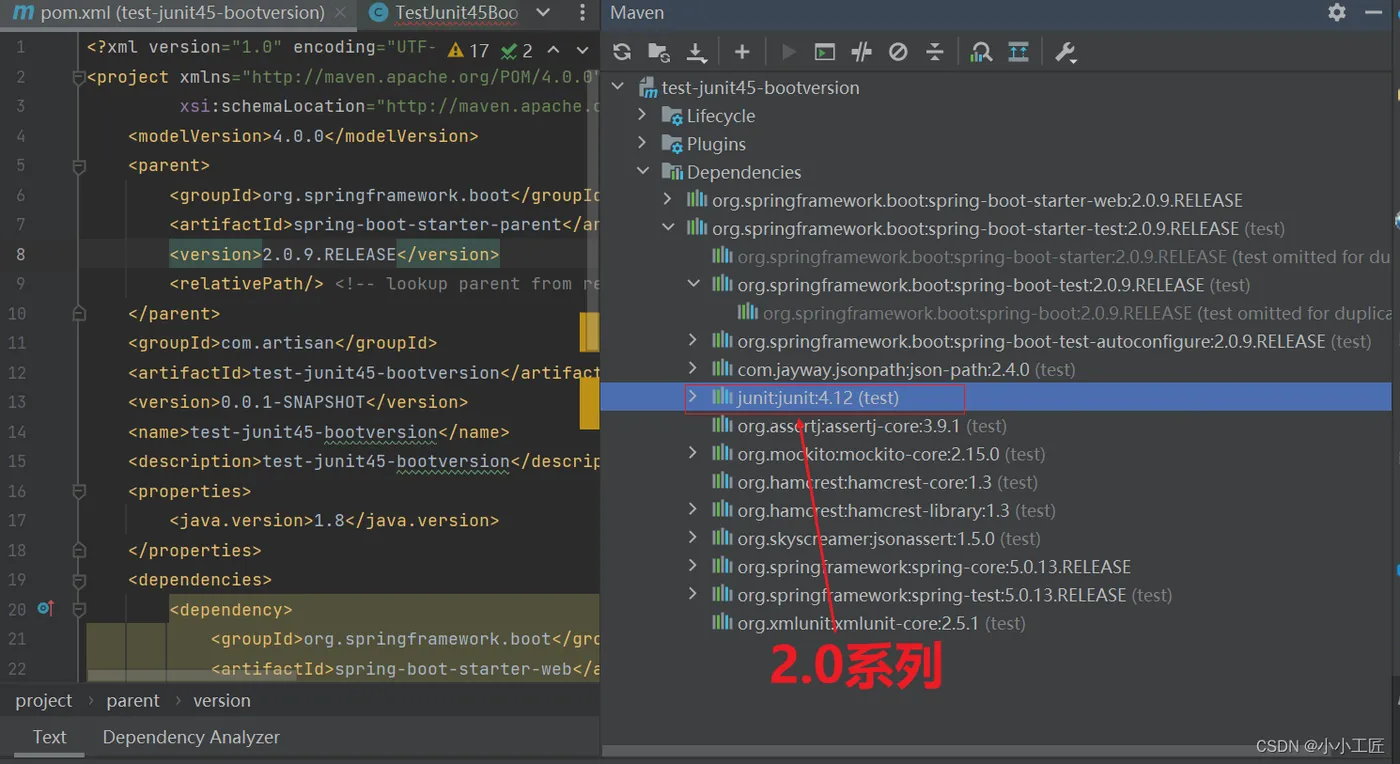This screenshot has height=764, width=1400.
Task: Expand org.skyscreamer:jsonassert node
Action: pyautogui.click(x=693, y=538)
